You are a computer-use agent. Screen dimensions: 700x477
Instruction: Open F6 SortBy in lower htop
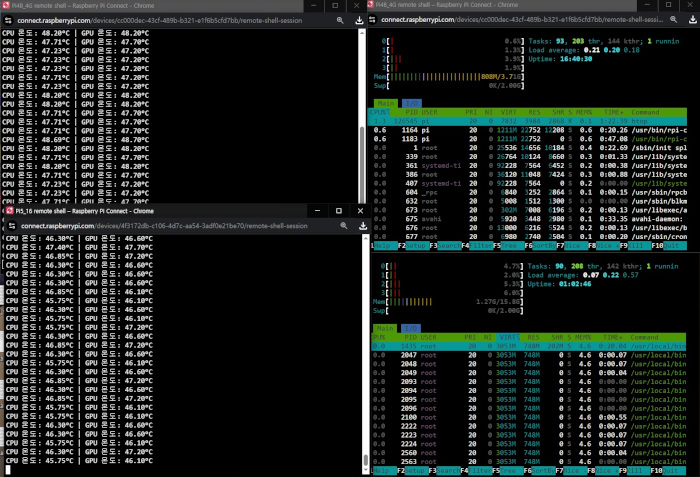click(540, 471)
